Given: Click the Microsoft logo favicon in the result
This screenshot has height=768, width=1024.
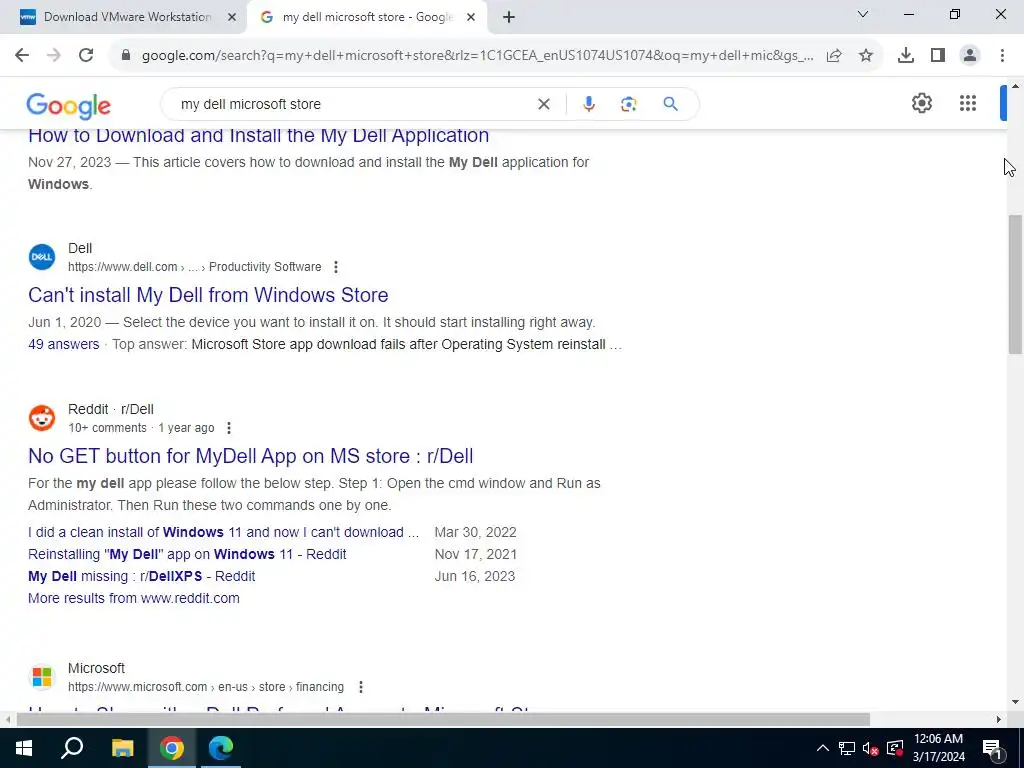Looking at the screenshot, I should [x=42, y=677].
